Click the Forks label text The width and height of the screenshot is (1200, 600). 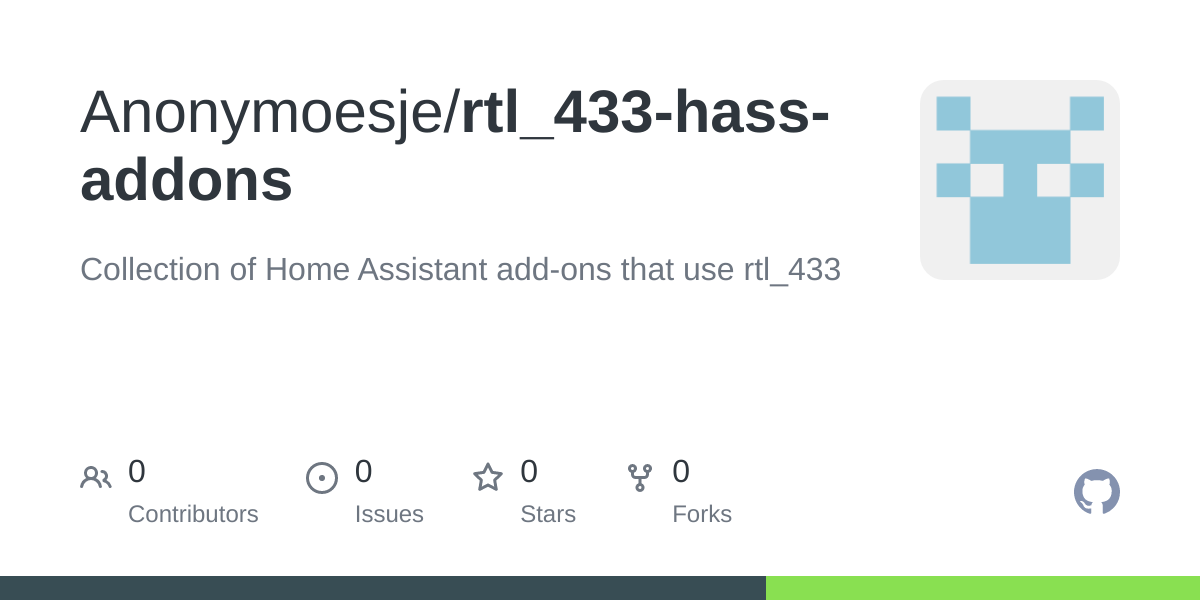tap(702, 514)
